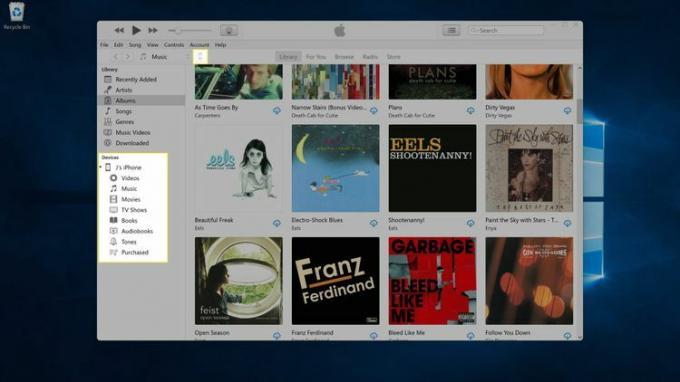
Task: Open the Up Next list view button
Action: pos(451,30)
